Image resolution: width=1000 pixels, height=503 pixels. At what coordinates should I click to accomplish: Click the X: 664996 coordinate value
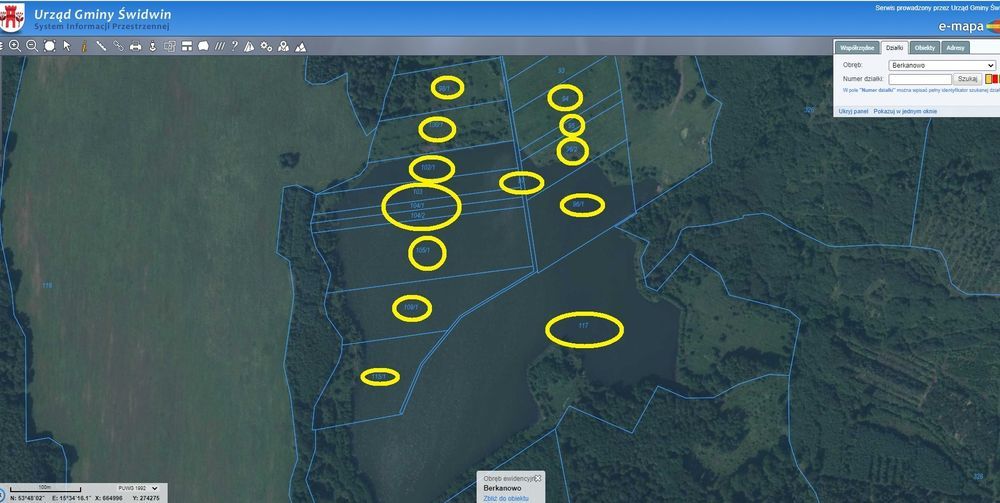coord(108,498)
